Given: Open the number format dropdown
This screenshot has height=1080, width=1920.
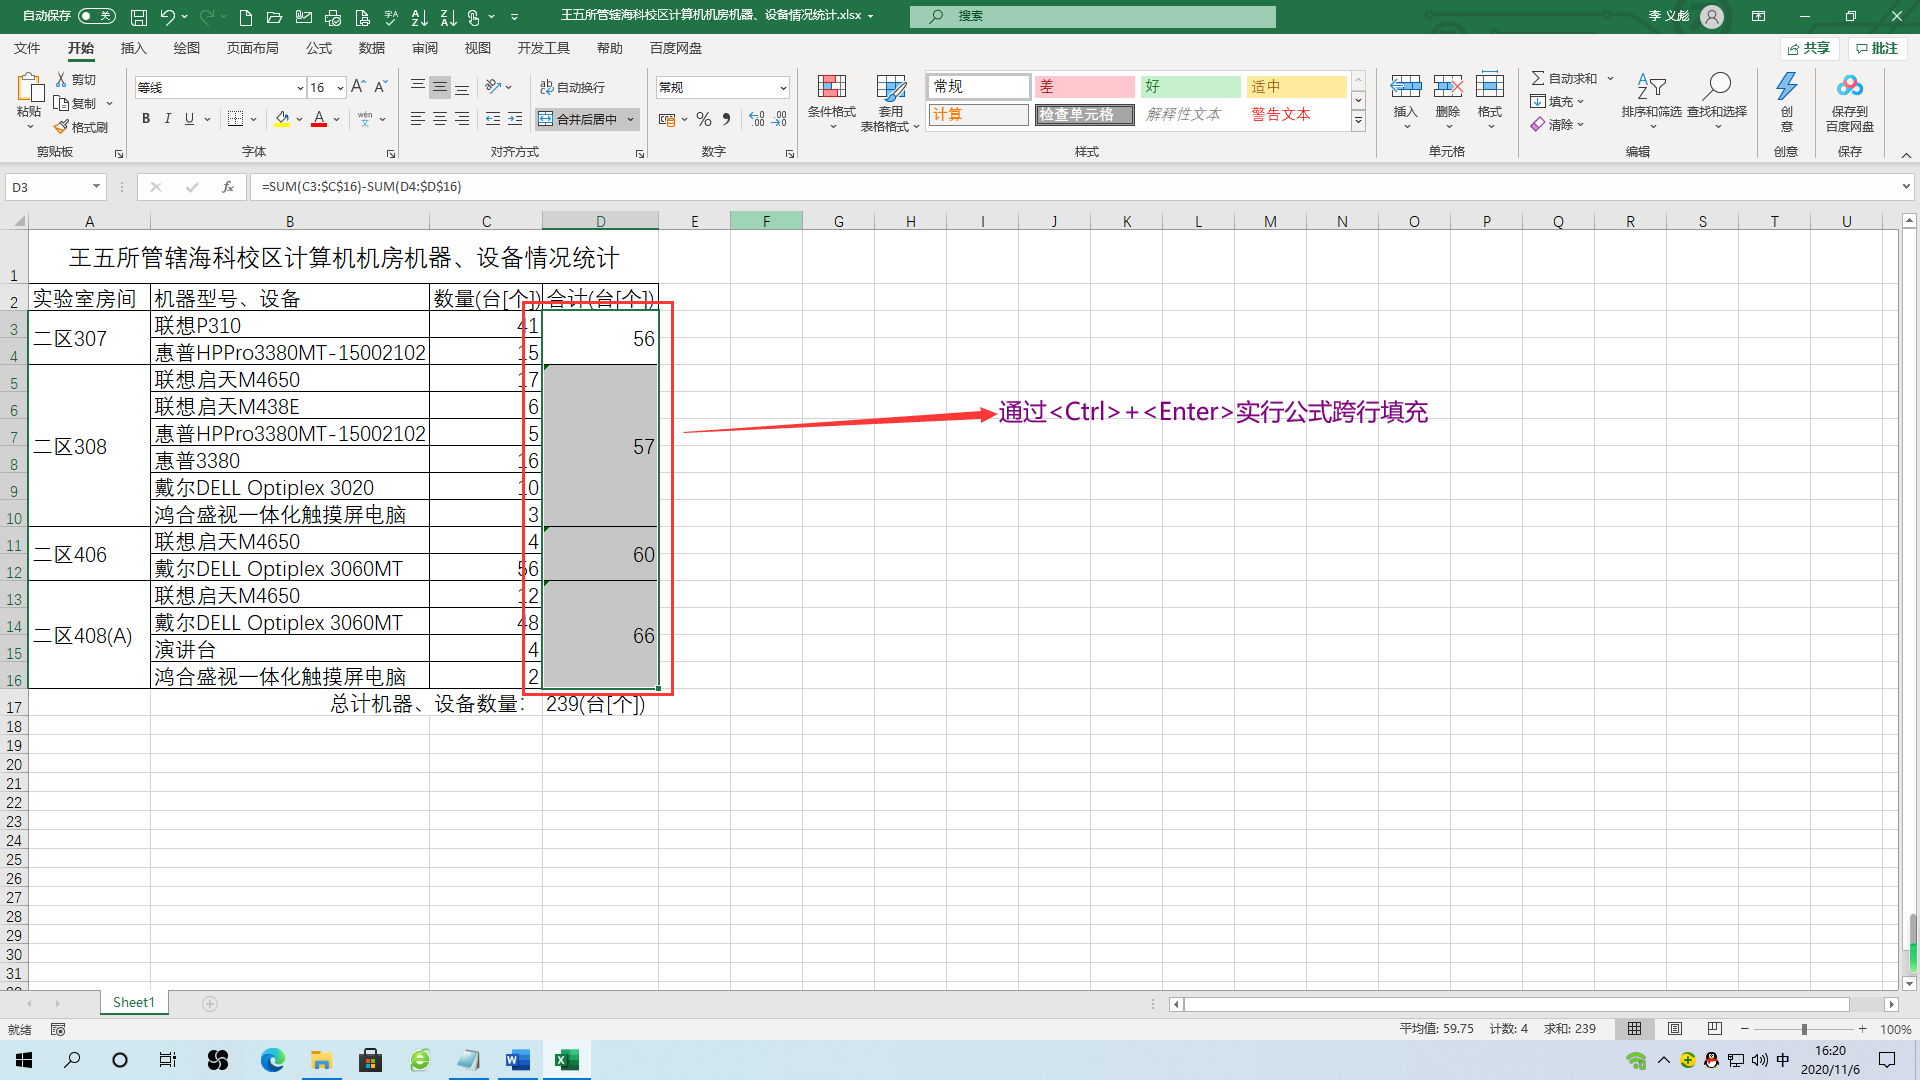Looking at the screenshot, I should point(782,88).
